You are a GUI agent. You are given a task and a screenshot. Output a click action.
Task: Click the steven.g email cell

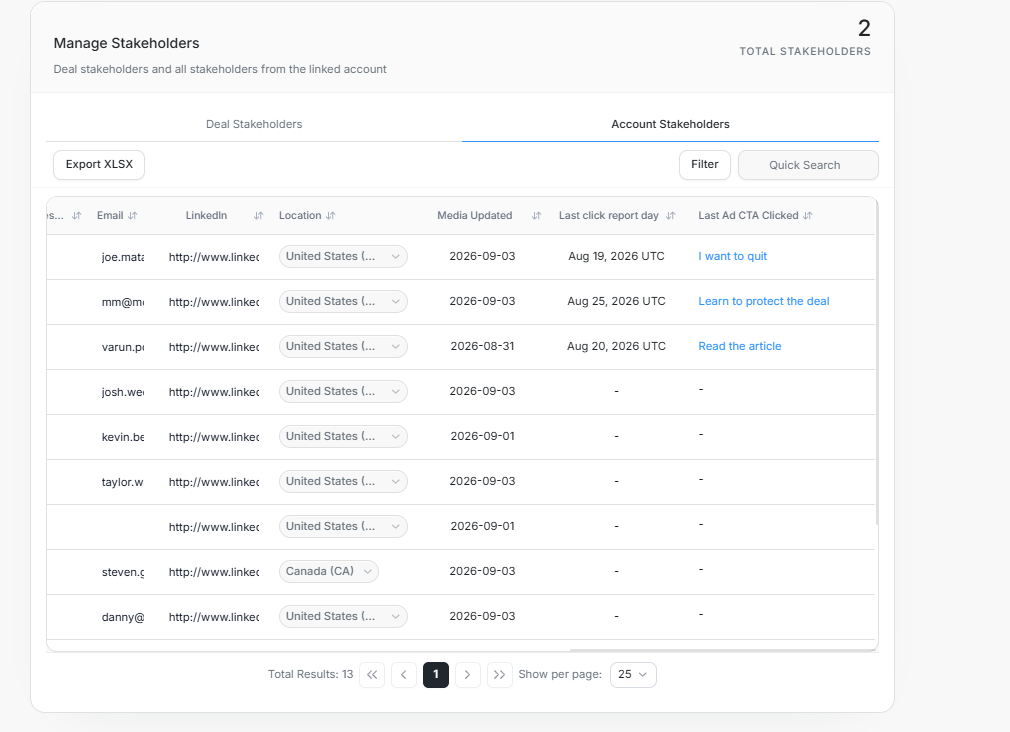click(x=123, y=572)
